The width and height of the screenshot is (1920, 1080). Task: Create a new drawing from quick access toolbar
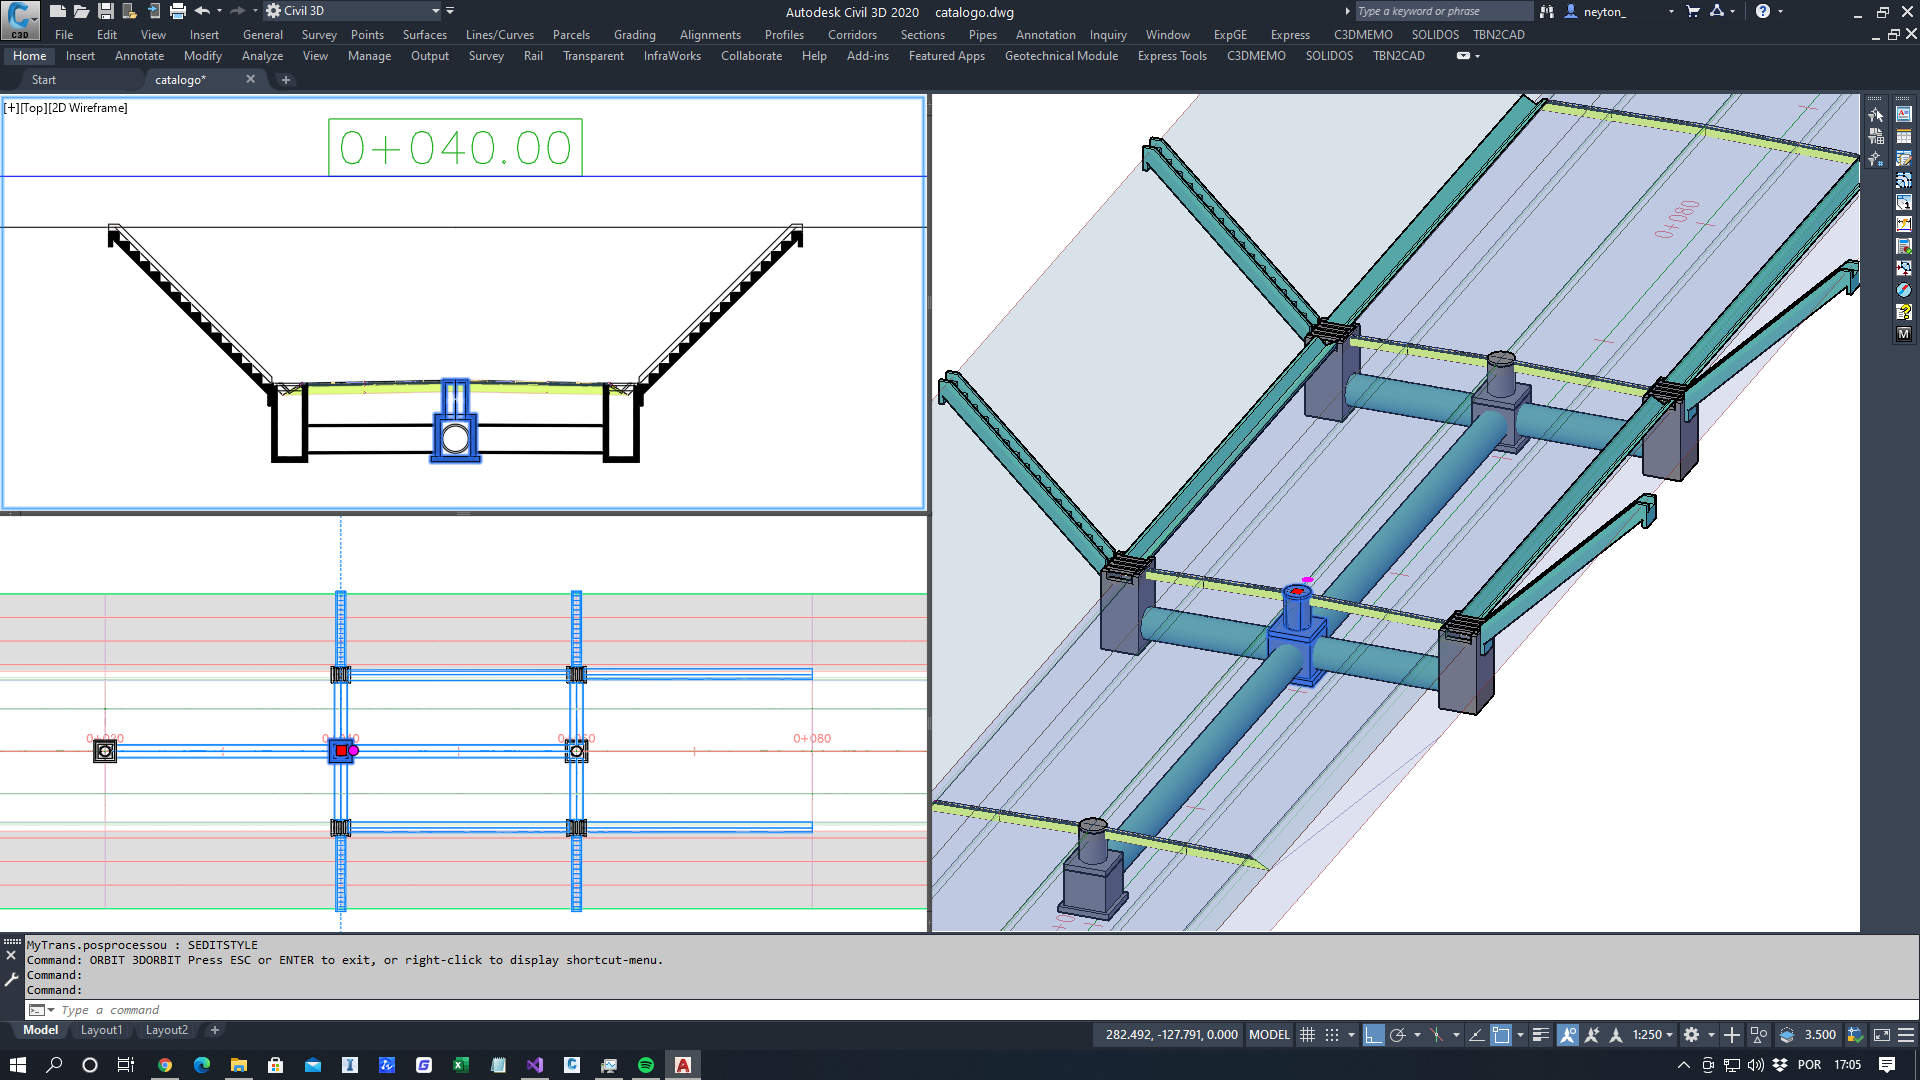tap(57, 11)
